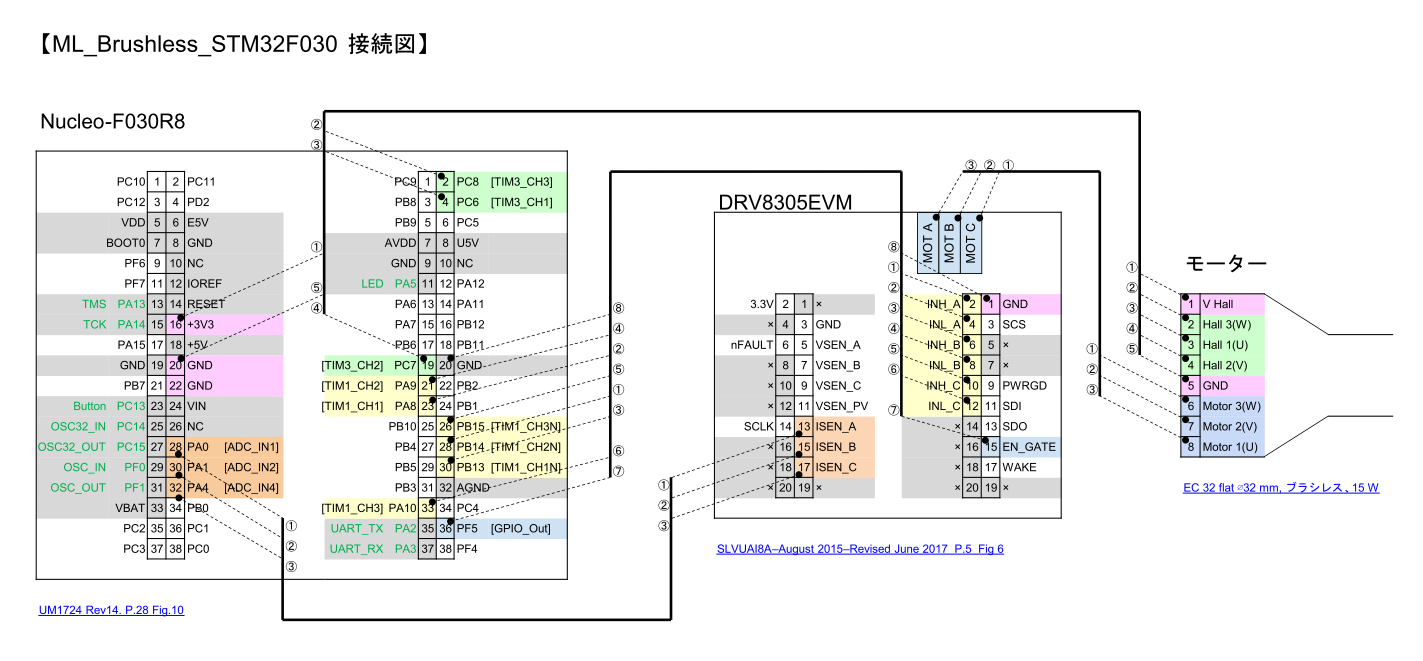Open the UM1724 Rev14 P.28 Fig.10 link
This screenshot has width=1423, height=661.
point(109,610)
